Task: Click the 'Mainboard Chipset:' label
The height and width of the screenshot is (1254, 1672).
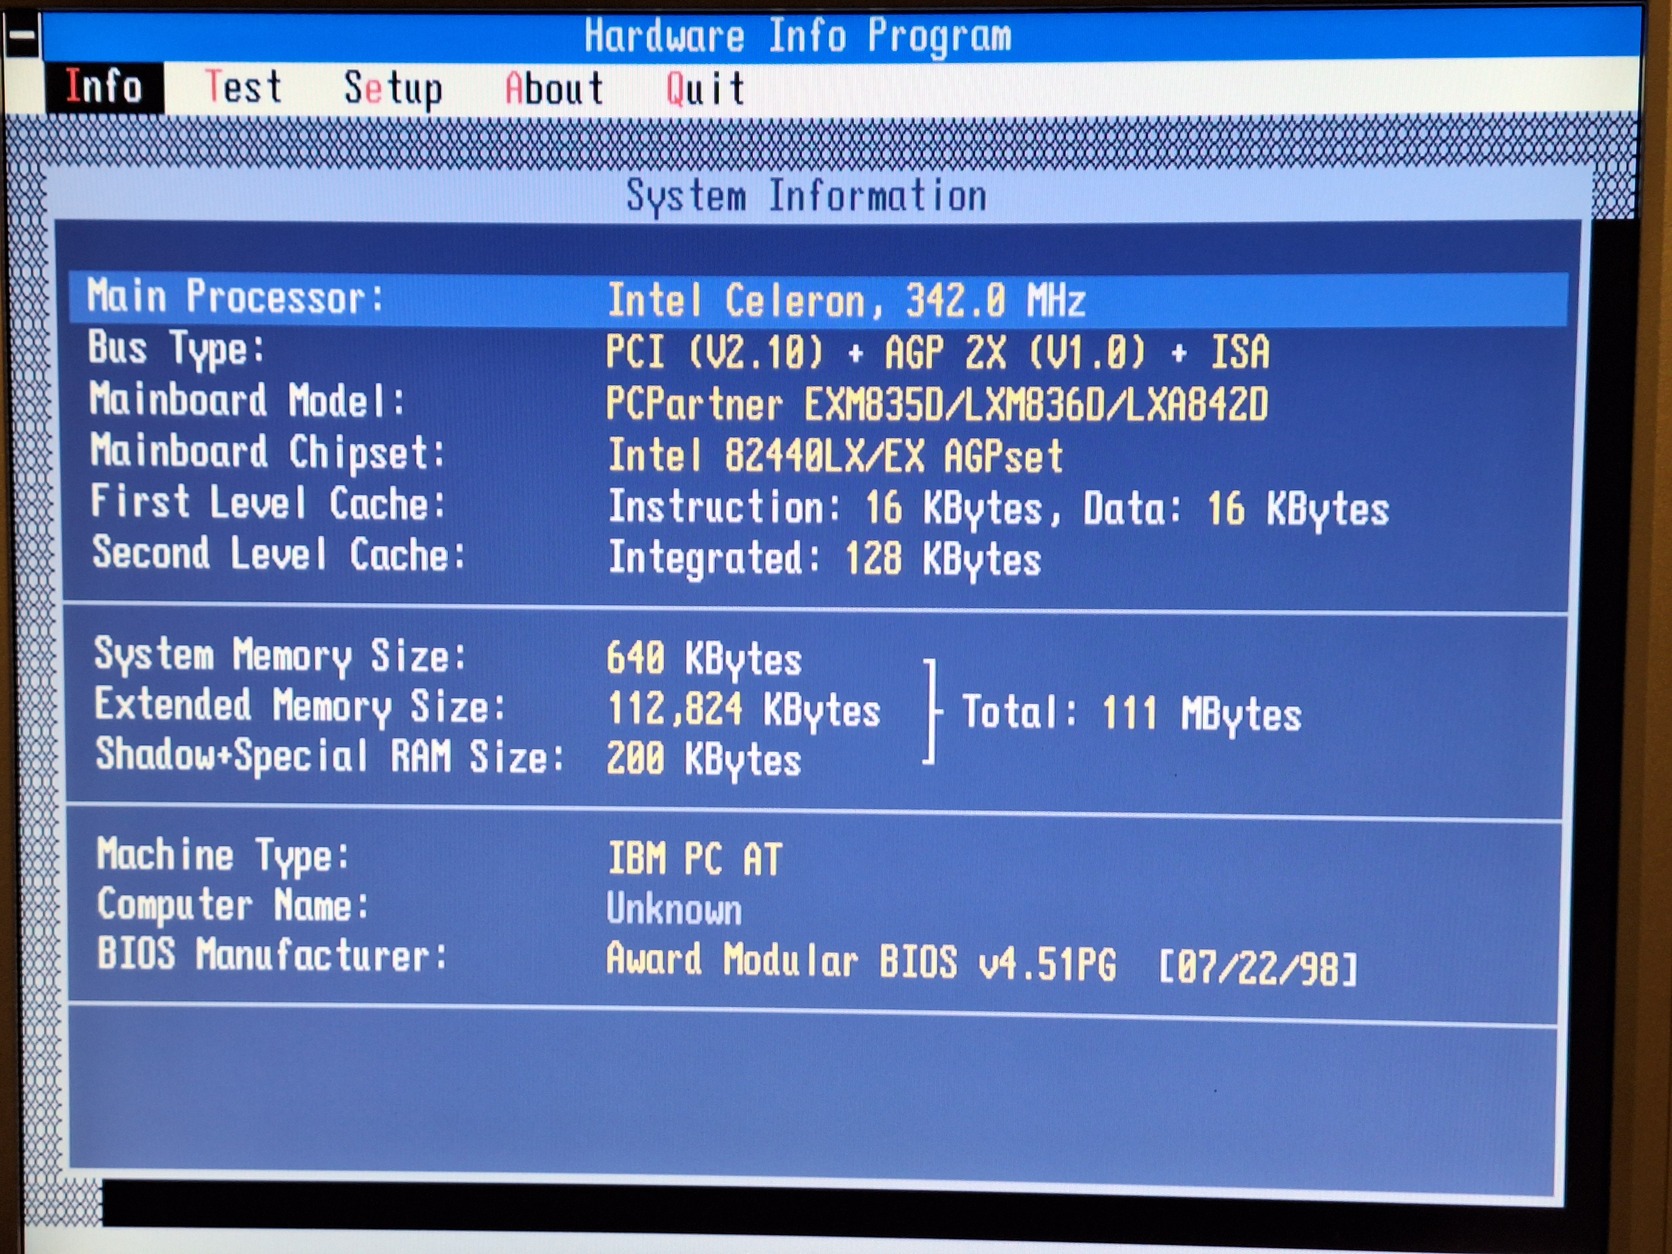Action: (268, 452)
